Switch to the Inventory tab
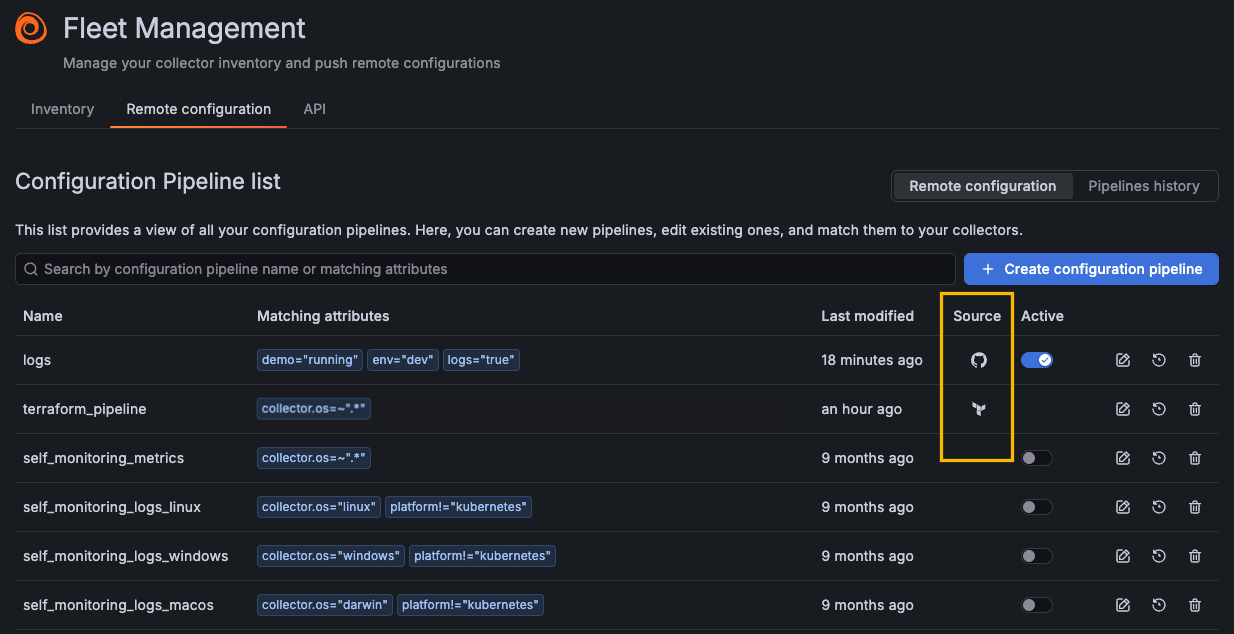The image size is (1234, 634). point(62,109)
